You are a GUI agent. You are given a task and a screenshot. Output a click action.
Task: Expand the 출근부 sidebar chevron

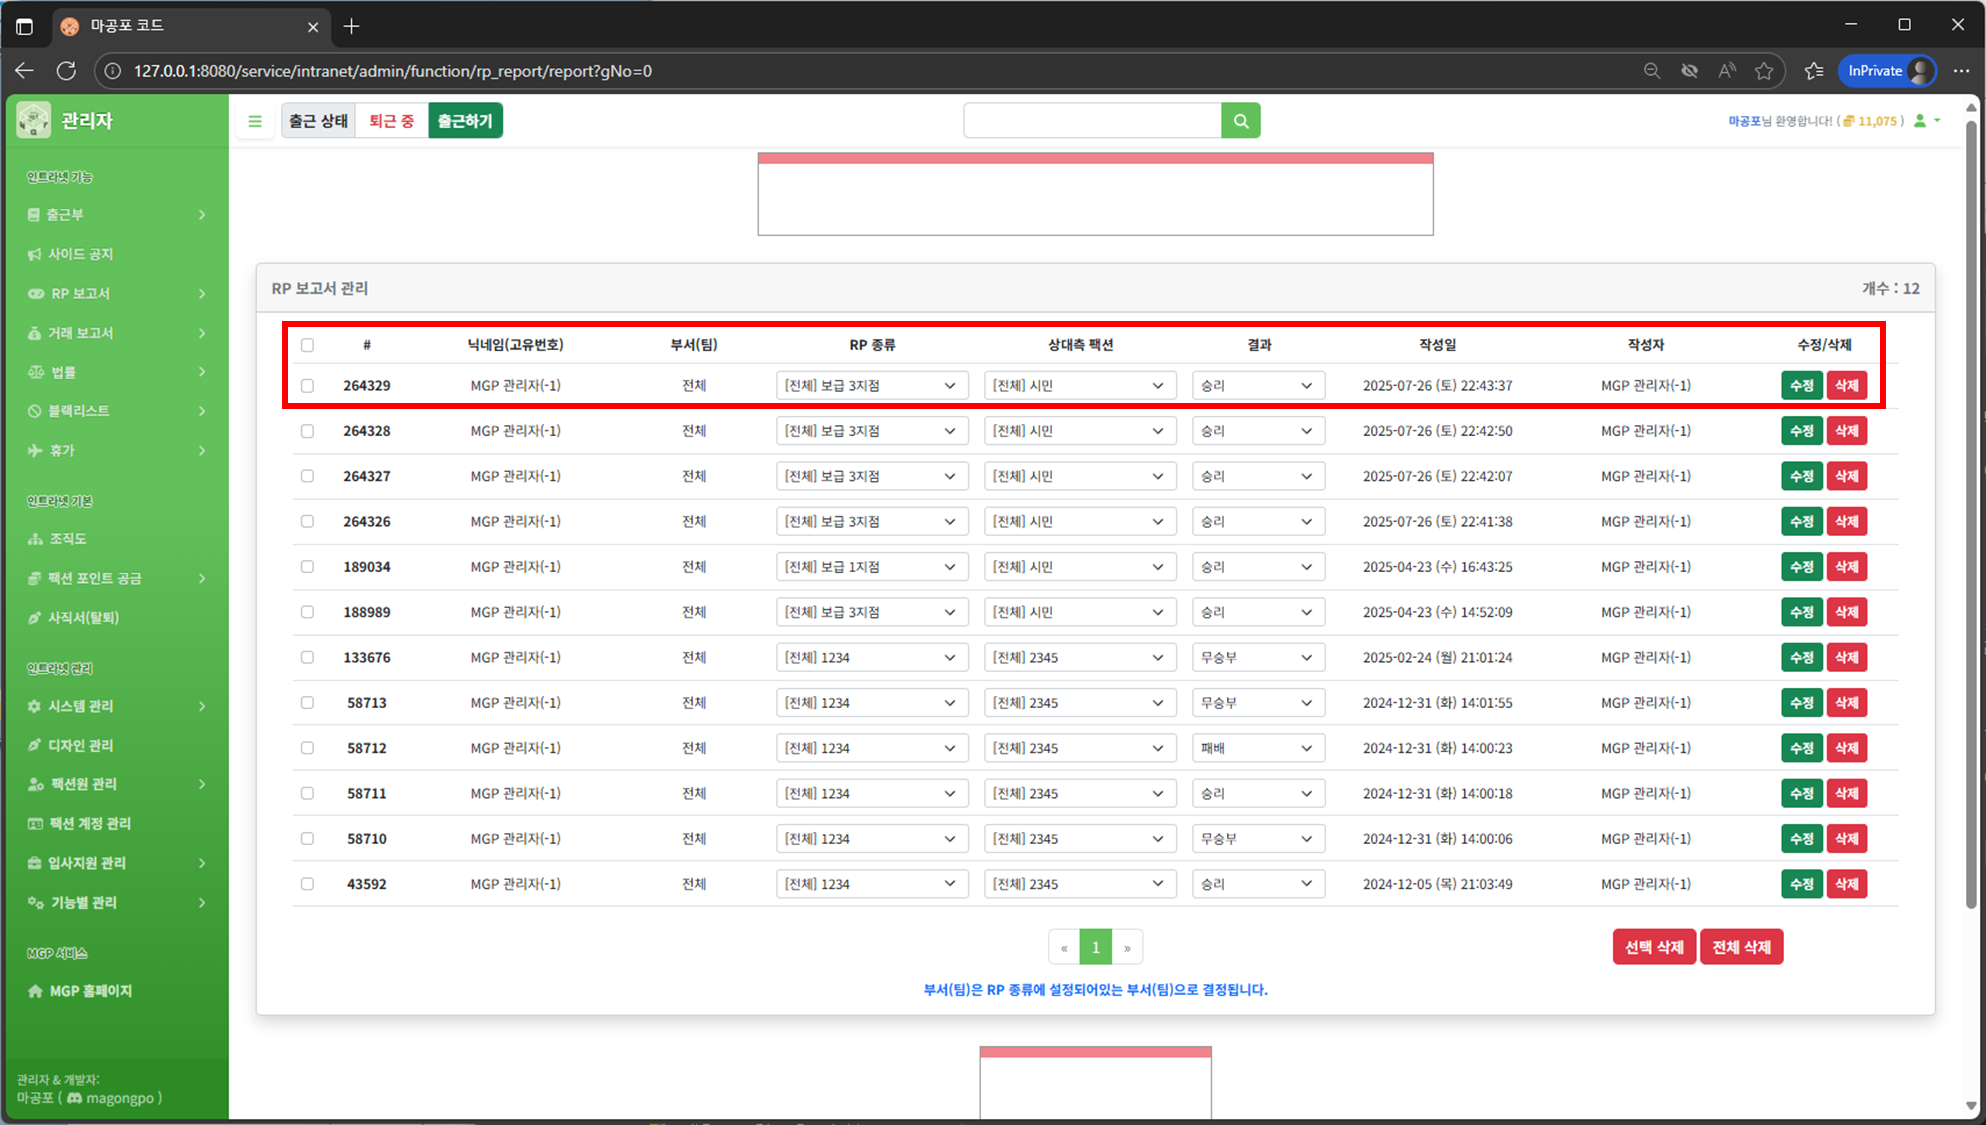coord(202,215)
